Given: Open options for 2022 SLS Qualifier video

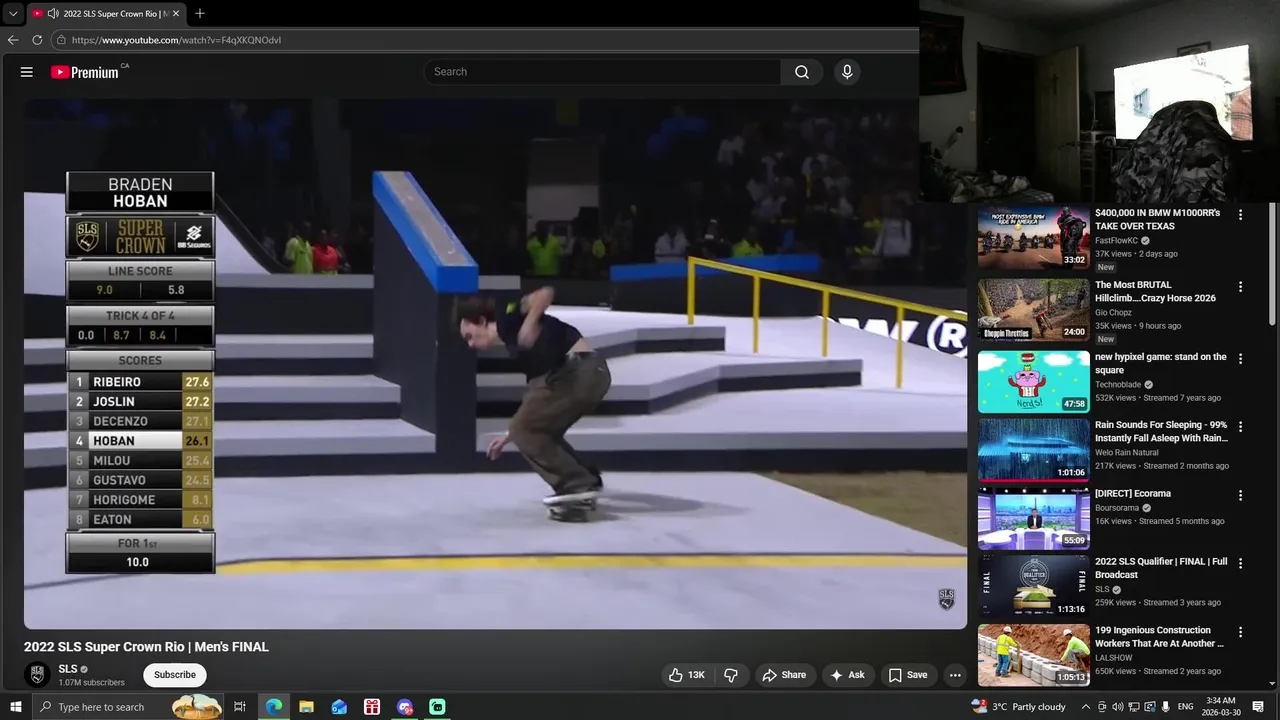Looking at the screenshot, I should pos(1241,563).
